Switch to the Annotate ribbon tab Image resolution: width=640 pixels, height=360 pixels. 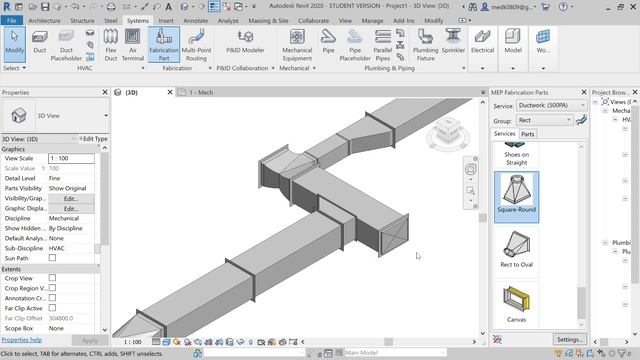tap(196, 20)
